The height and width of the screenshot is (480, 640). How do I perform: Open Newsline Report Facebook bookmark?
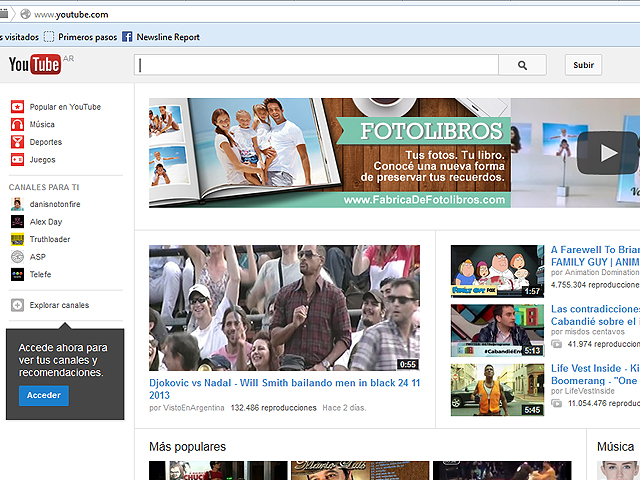pos(161,37)
